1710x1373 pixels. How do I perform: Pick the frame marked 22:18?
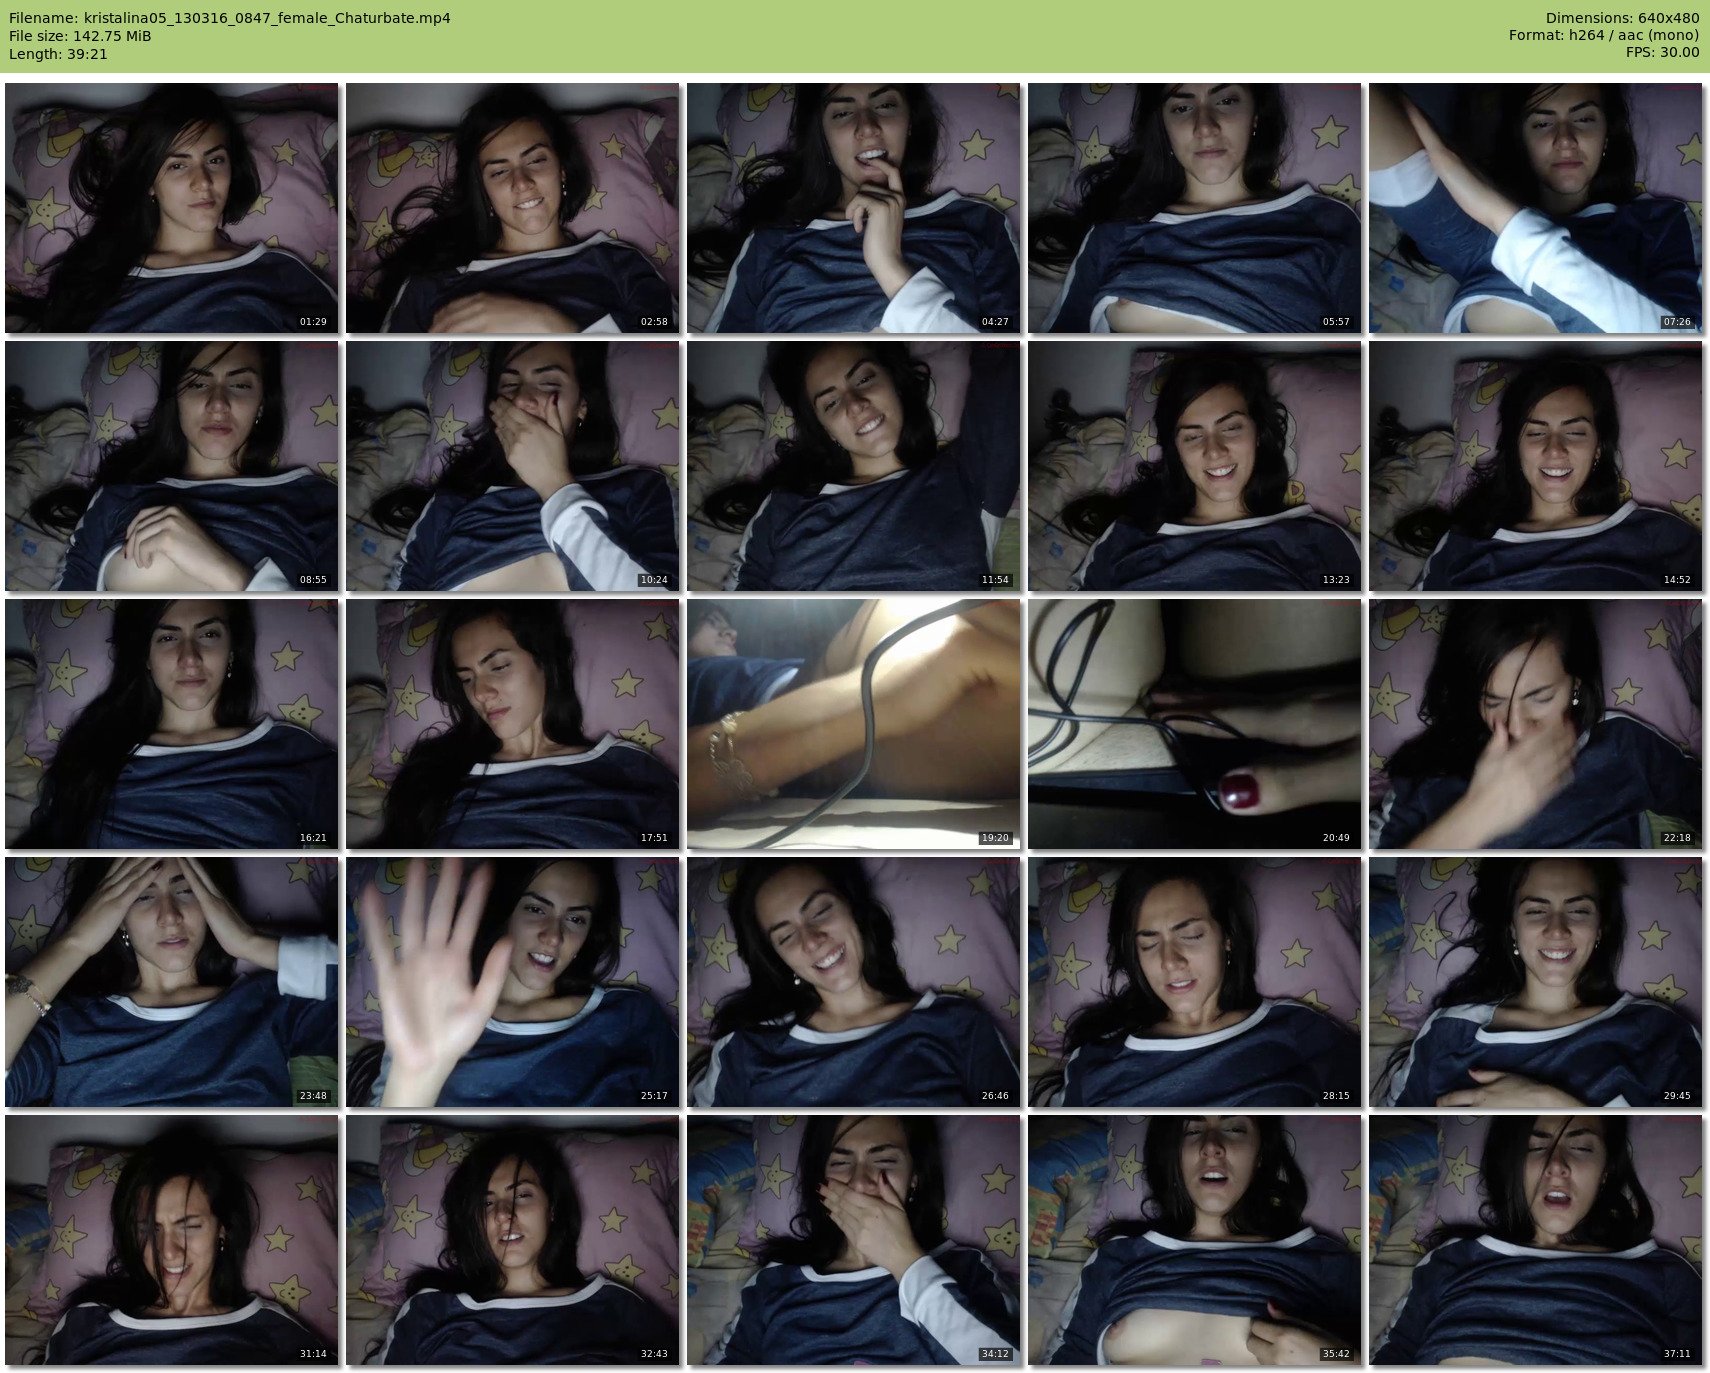pyautogui.click(x=1535, y=724)
